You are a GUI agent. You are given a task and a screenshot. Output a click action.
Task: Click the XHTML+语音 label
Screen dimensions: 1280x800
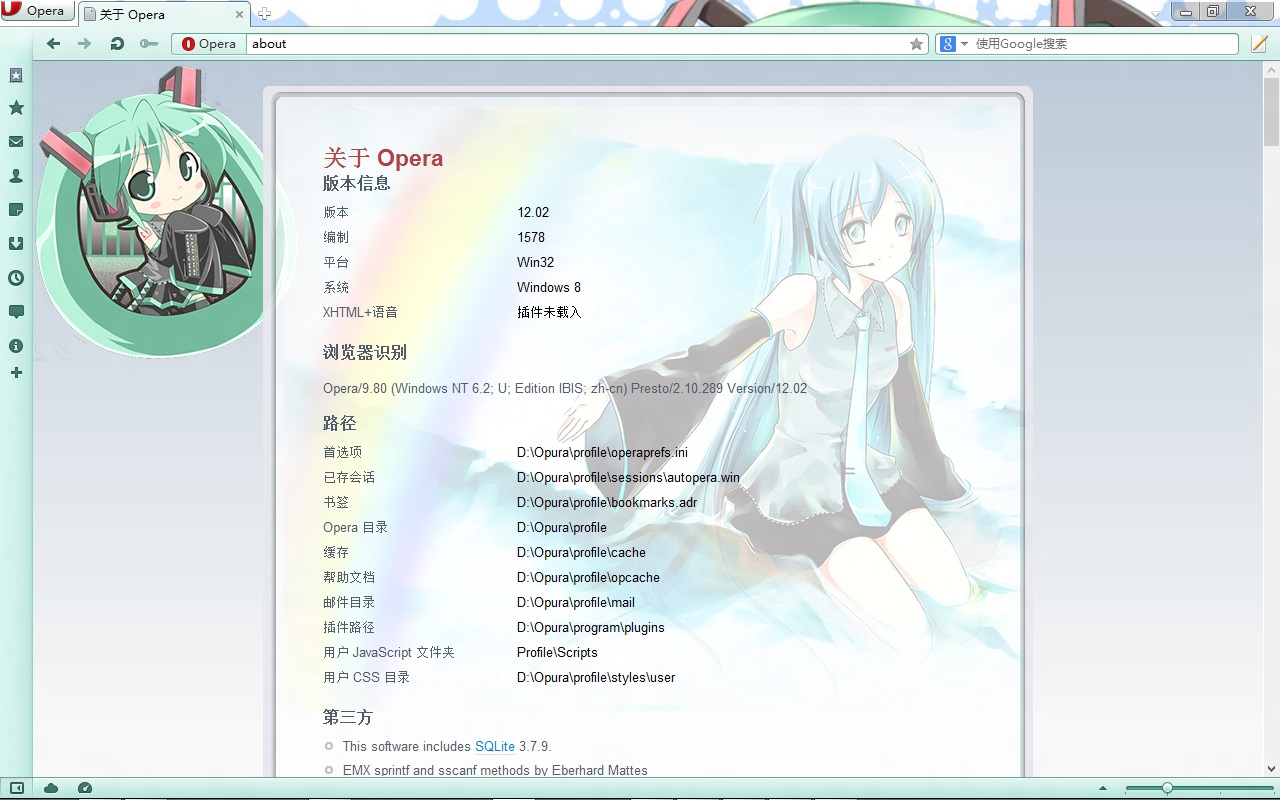coord(360,312)
